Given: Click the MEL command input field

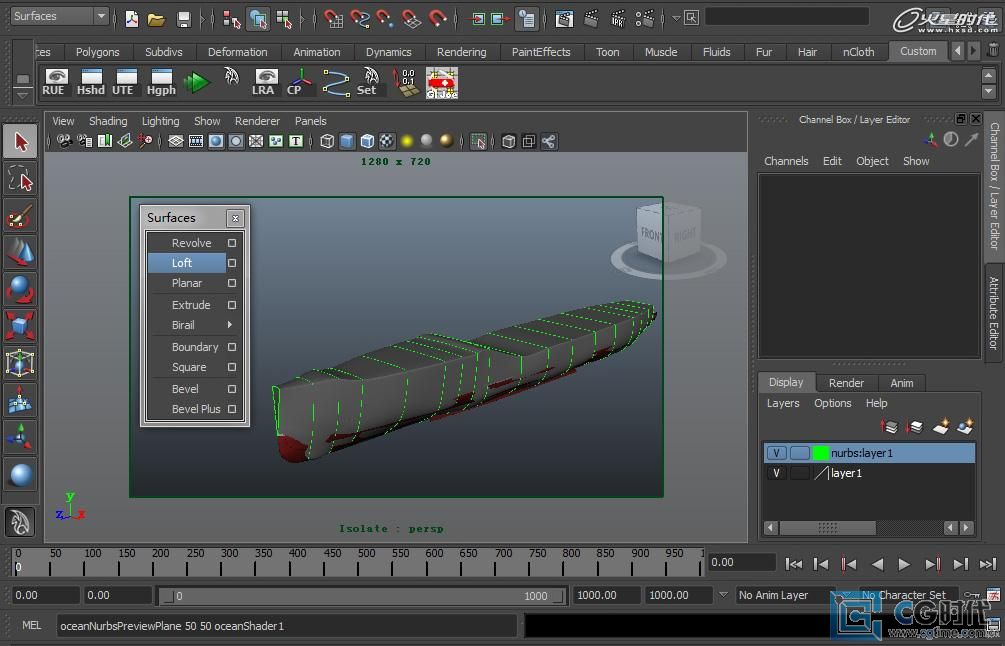Looking at the screenshot, I should coord(287,625).
